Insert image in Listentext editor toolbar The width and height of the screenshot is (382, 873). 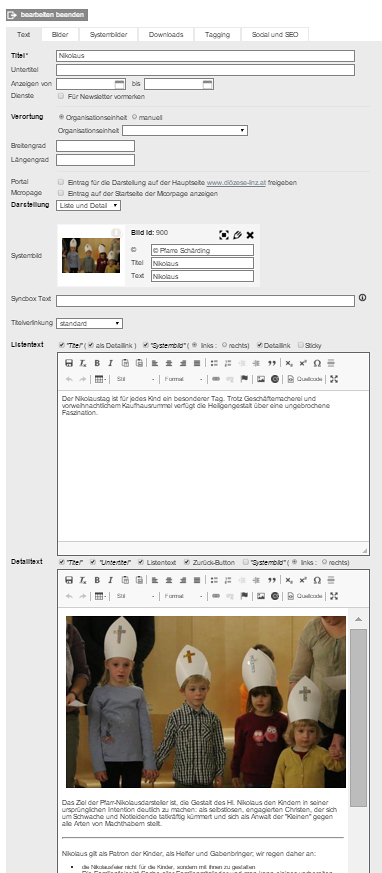[x=261, y=379]
